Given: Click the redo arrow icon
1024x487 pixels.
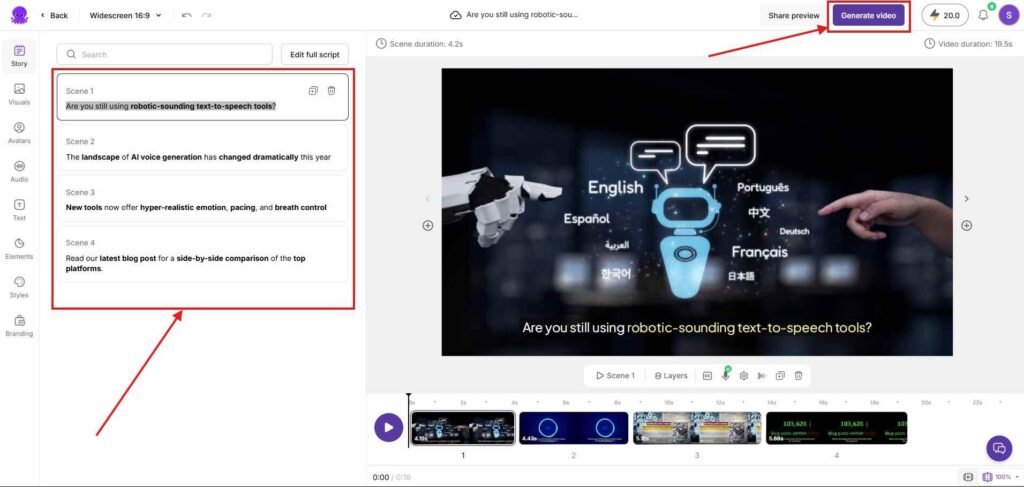Looking at the screenshot, I should pos(206,15).
